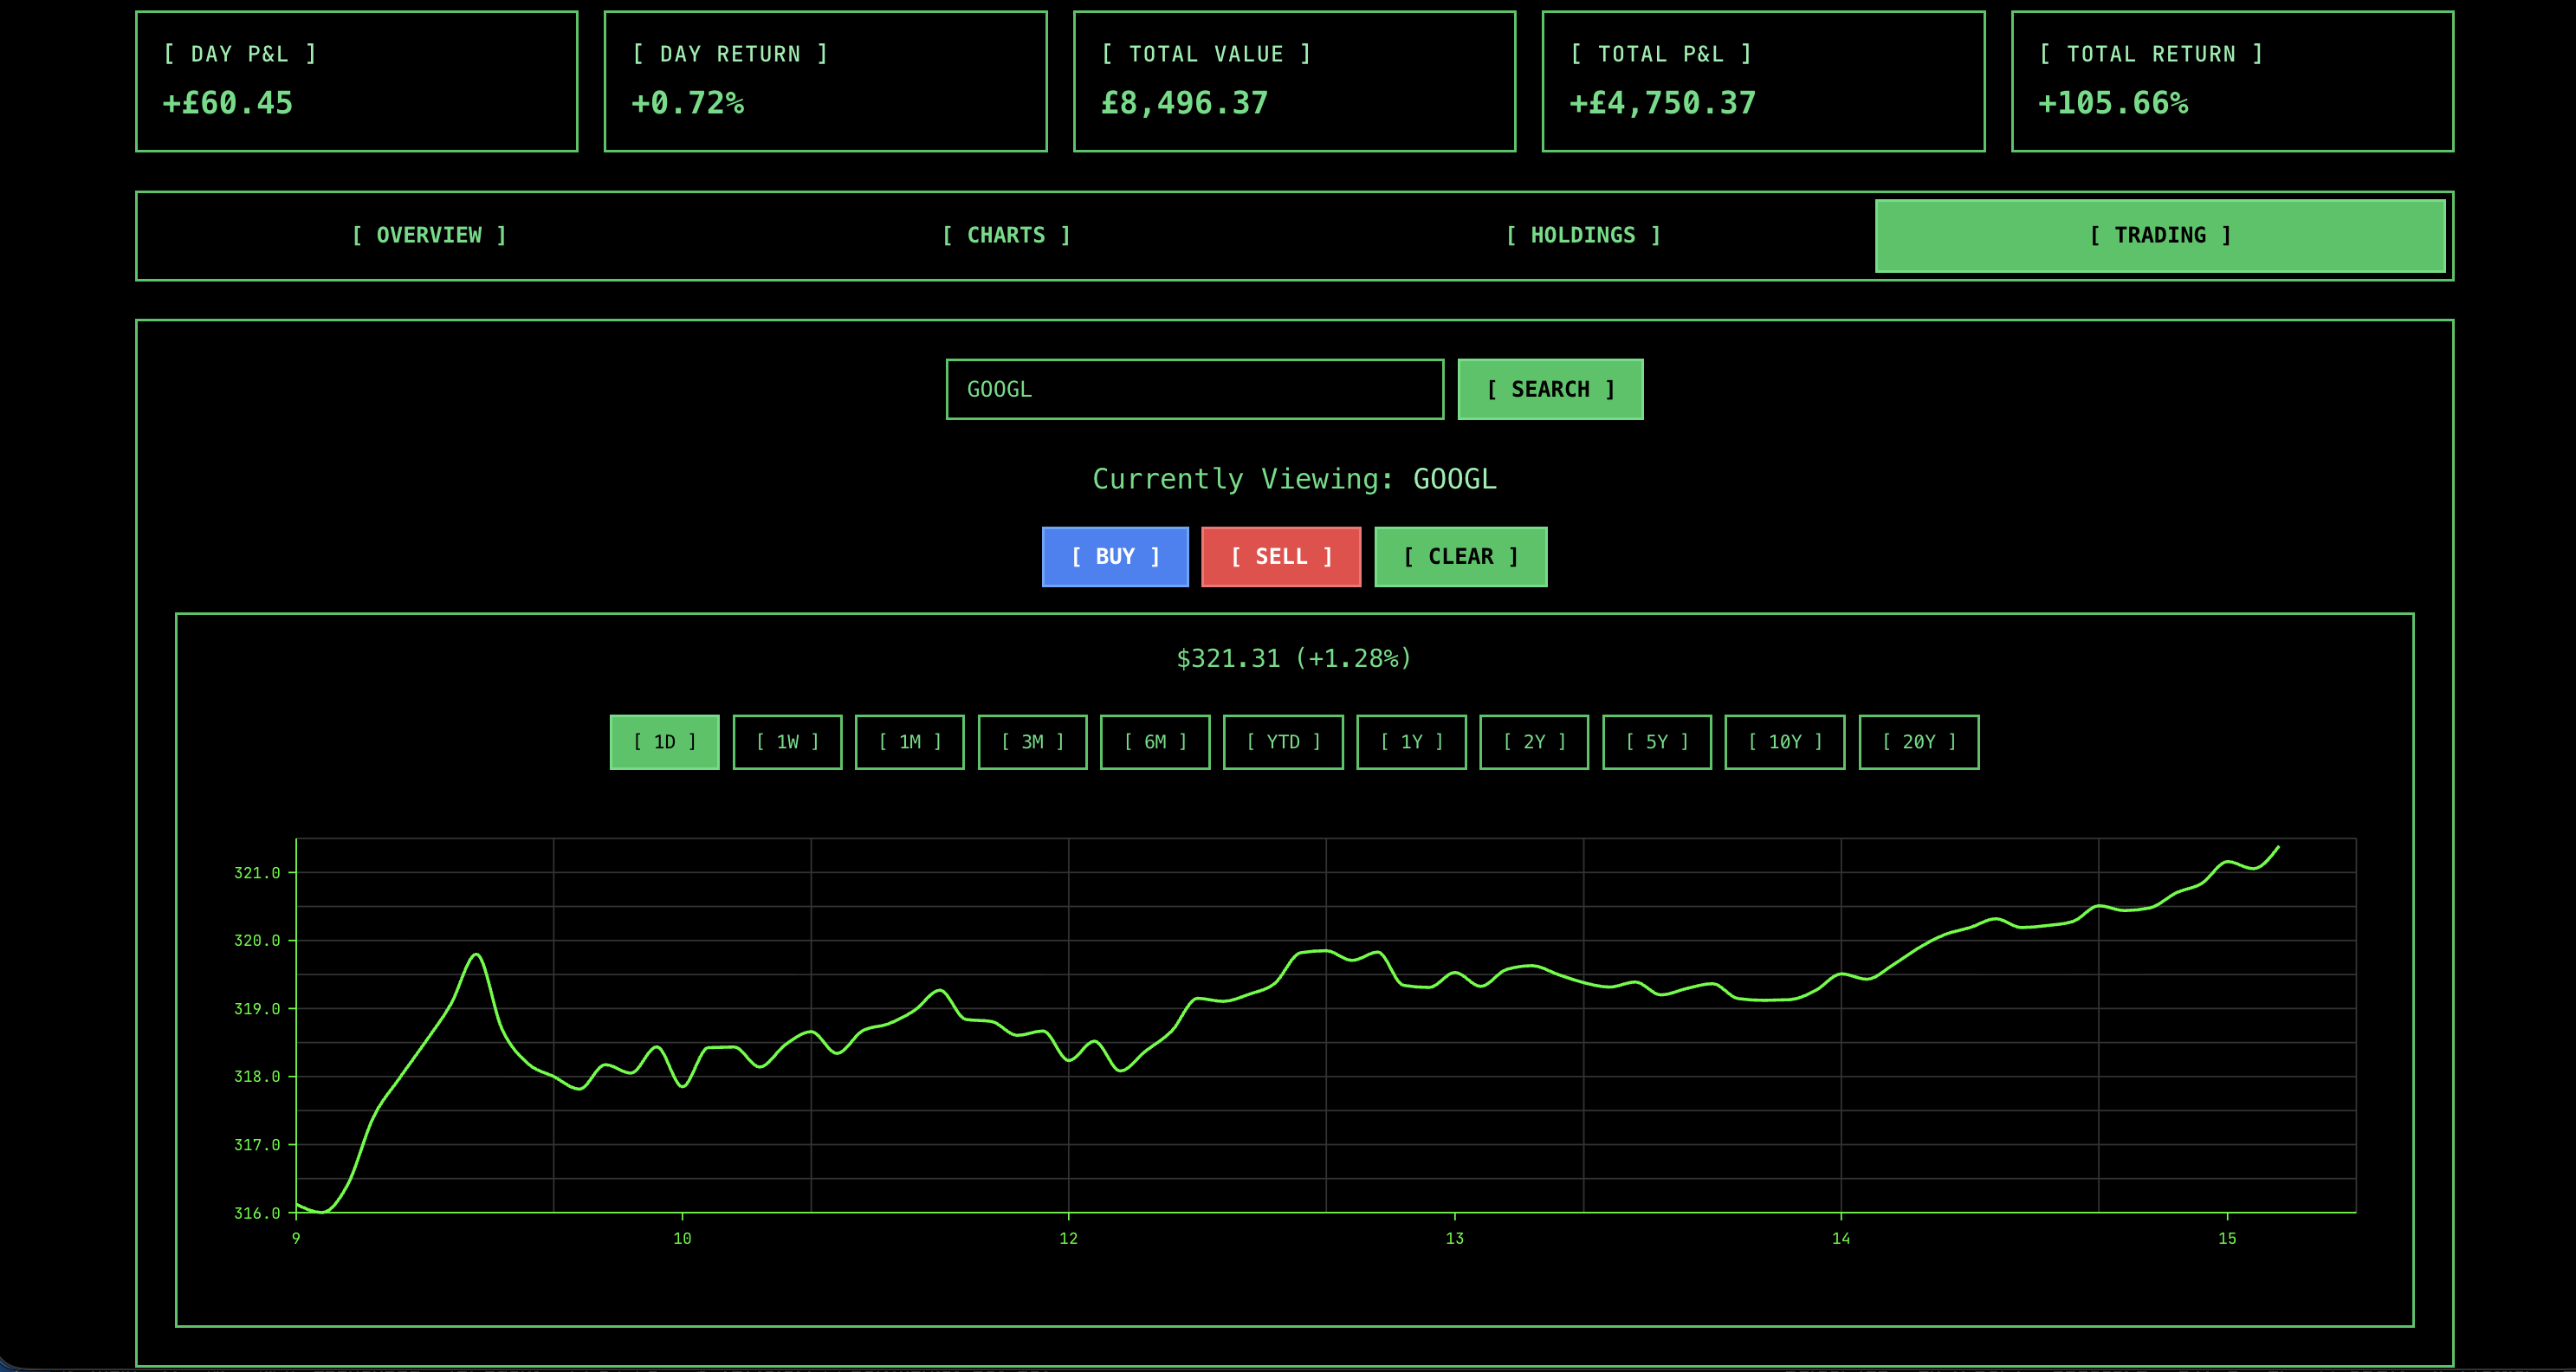The width and height of the screenshot is (2576, 1372).
Task: Click the GOOGL ticker search field
Action: point(1194,389)
